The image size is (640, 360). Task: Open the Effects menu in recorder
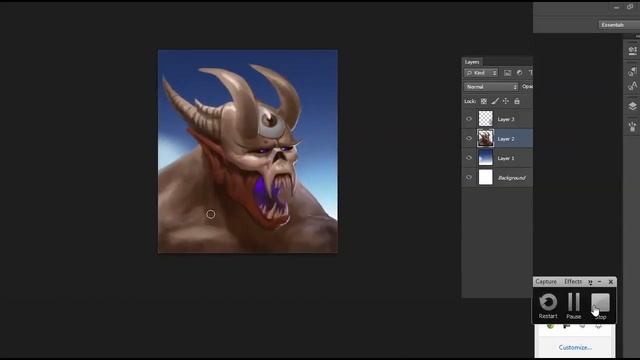tap(573, 282)
